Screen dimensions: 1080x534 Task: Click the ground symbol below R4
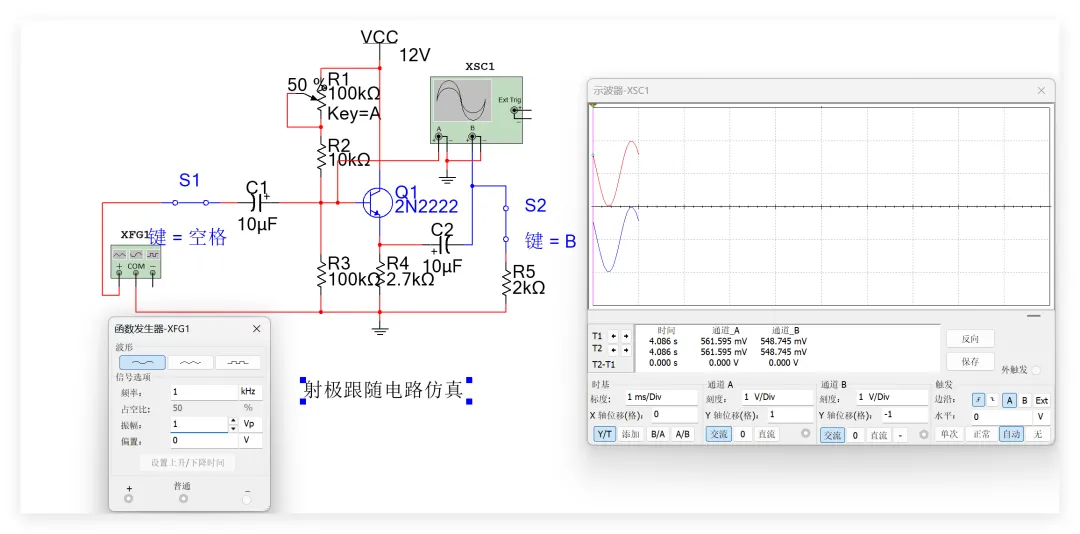[x=380, y=329]
